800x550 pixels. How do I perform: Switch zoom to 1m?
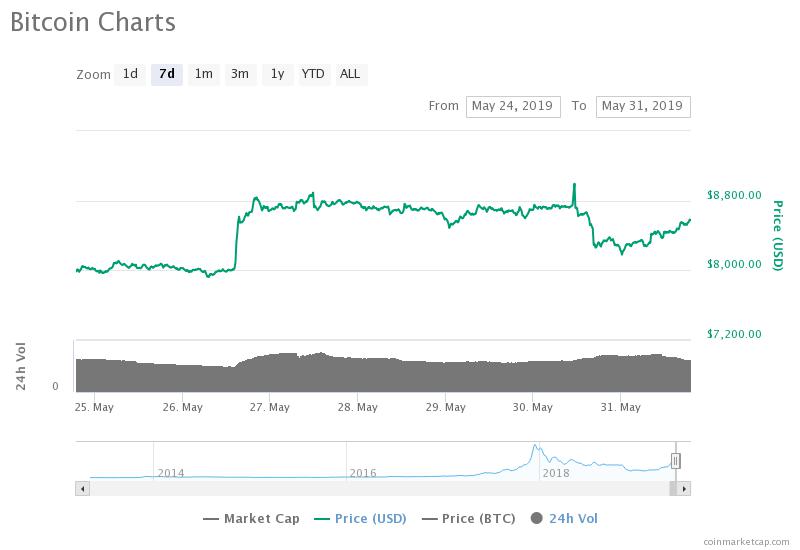204,74
